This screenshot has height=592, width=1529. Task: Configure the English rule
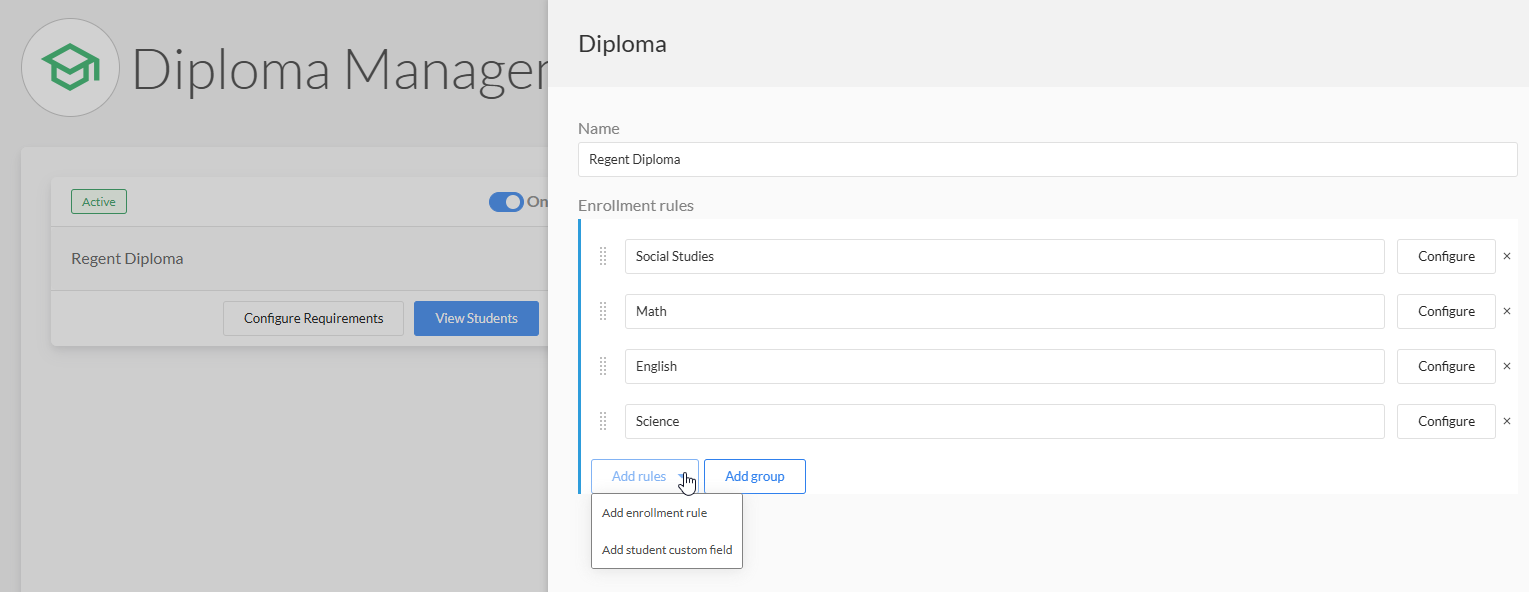[1446, 366]
